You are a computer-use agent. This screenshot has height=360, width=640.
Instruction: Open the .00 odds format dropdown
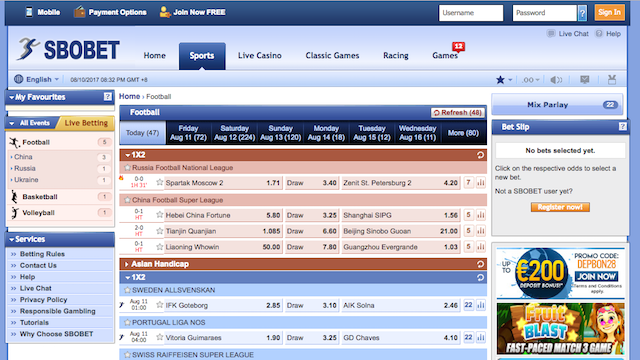click(x=531, y=80)
